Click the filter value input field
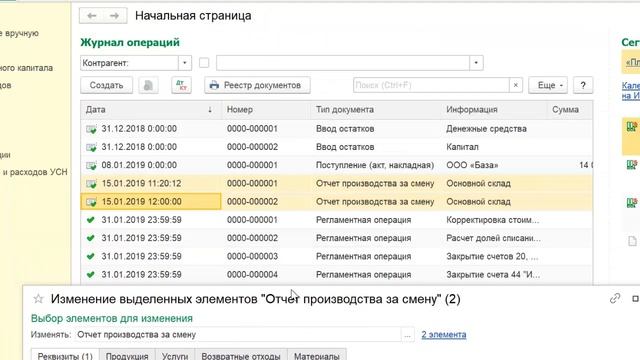 pyautogui.click(x=343, y=63)
